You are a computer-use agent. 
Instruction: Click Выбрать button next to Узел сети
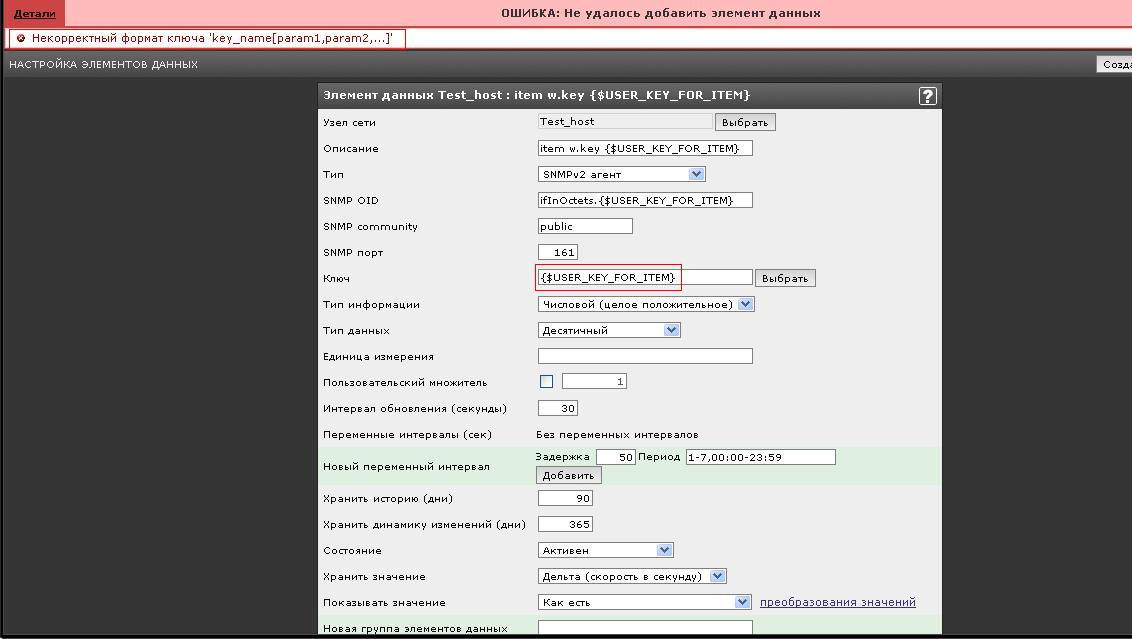point(745,122)
